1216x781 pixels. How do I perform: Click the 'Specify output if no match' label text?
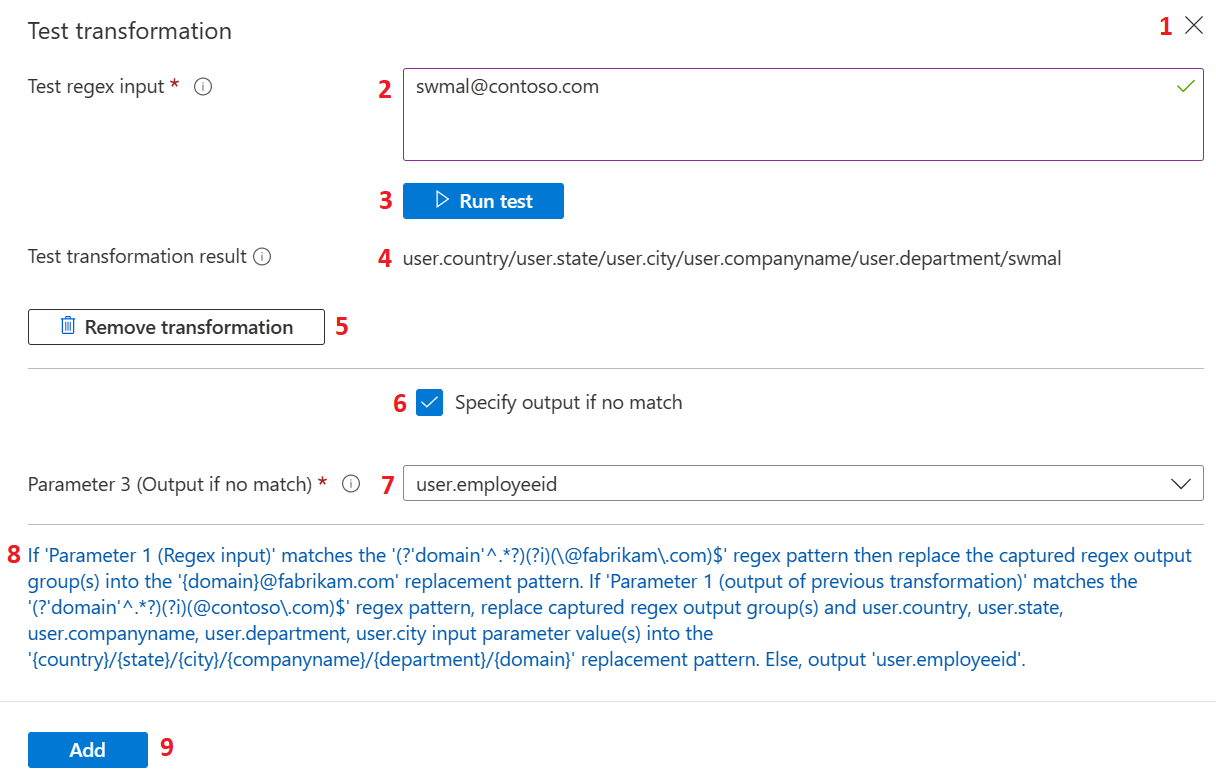coord(568,403)
